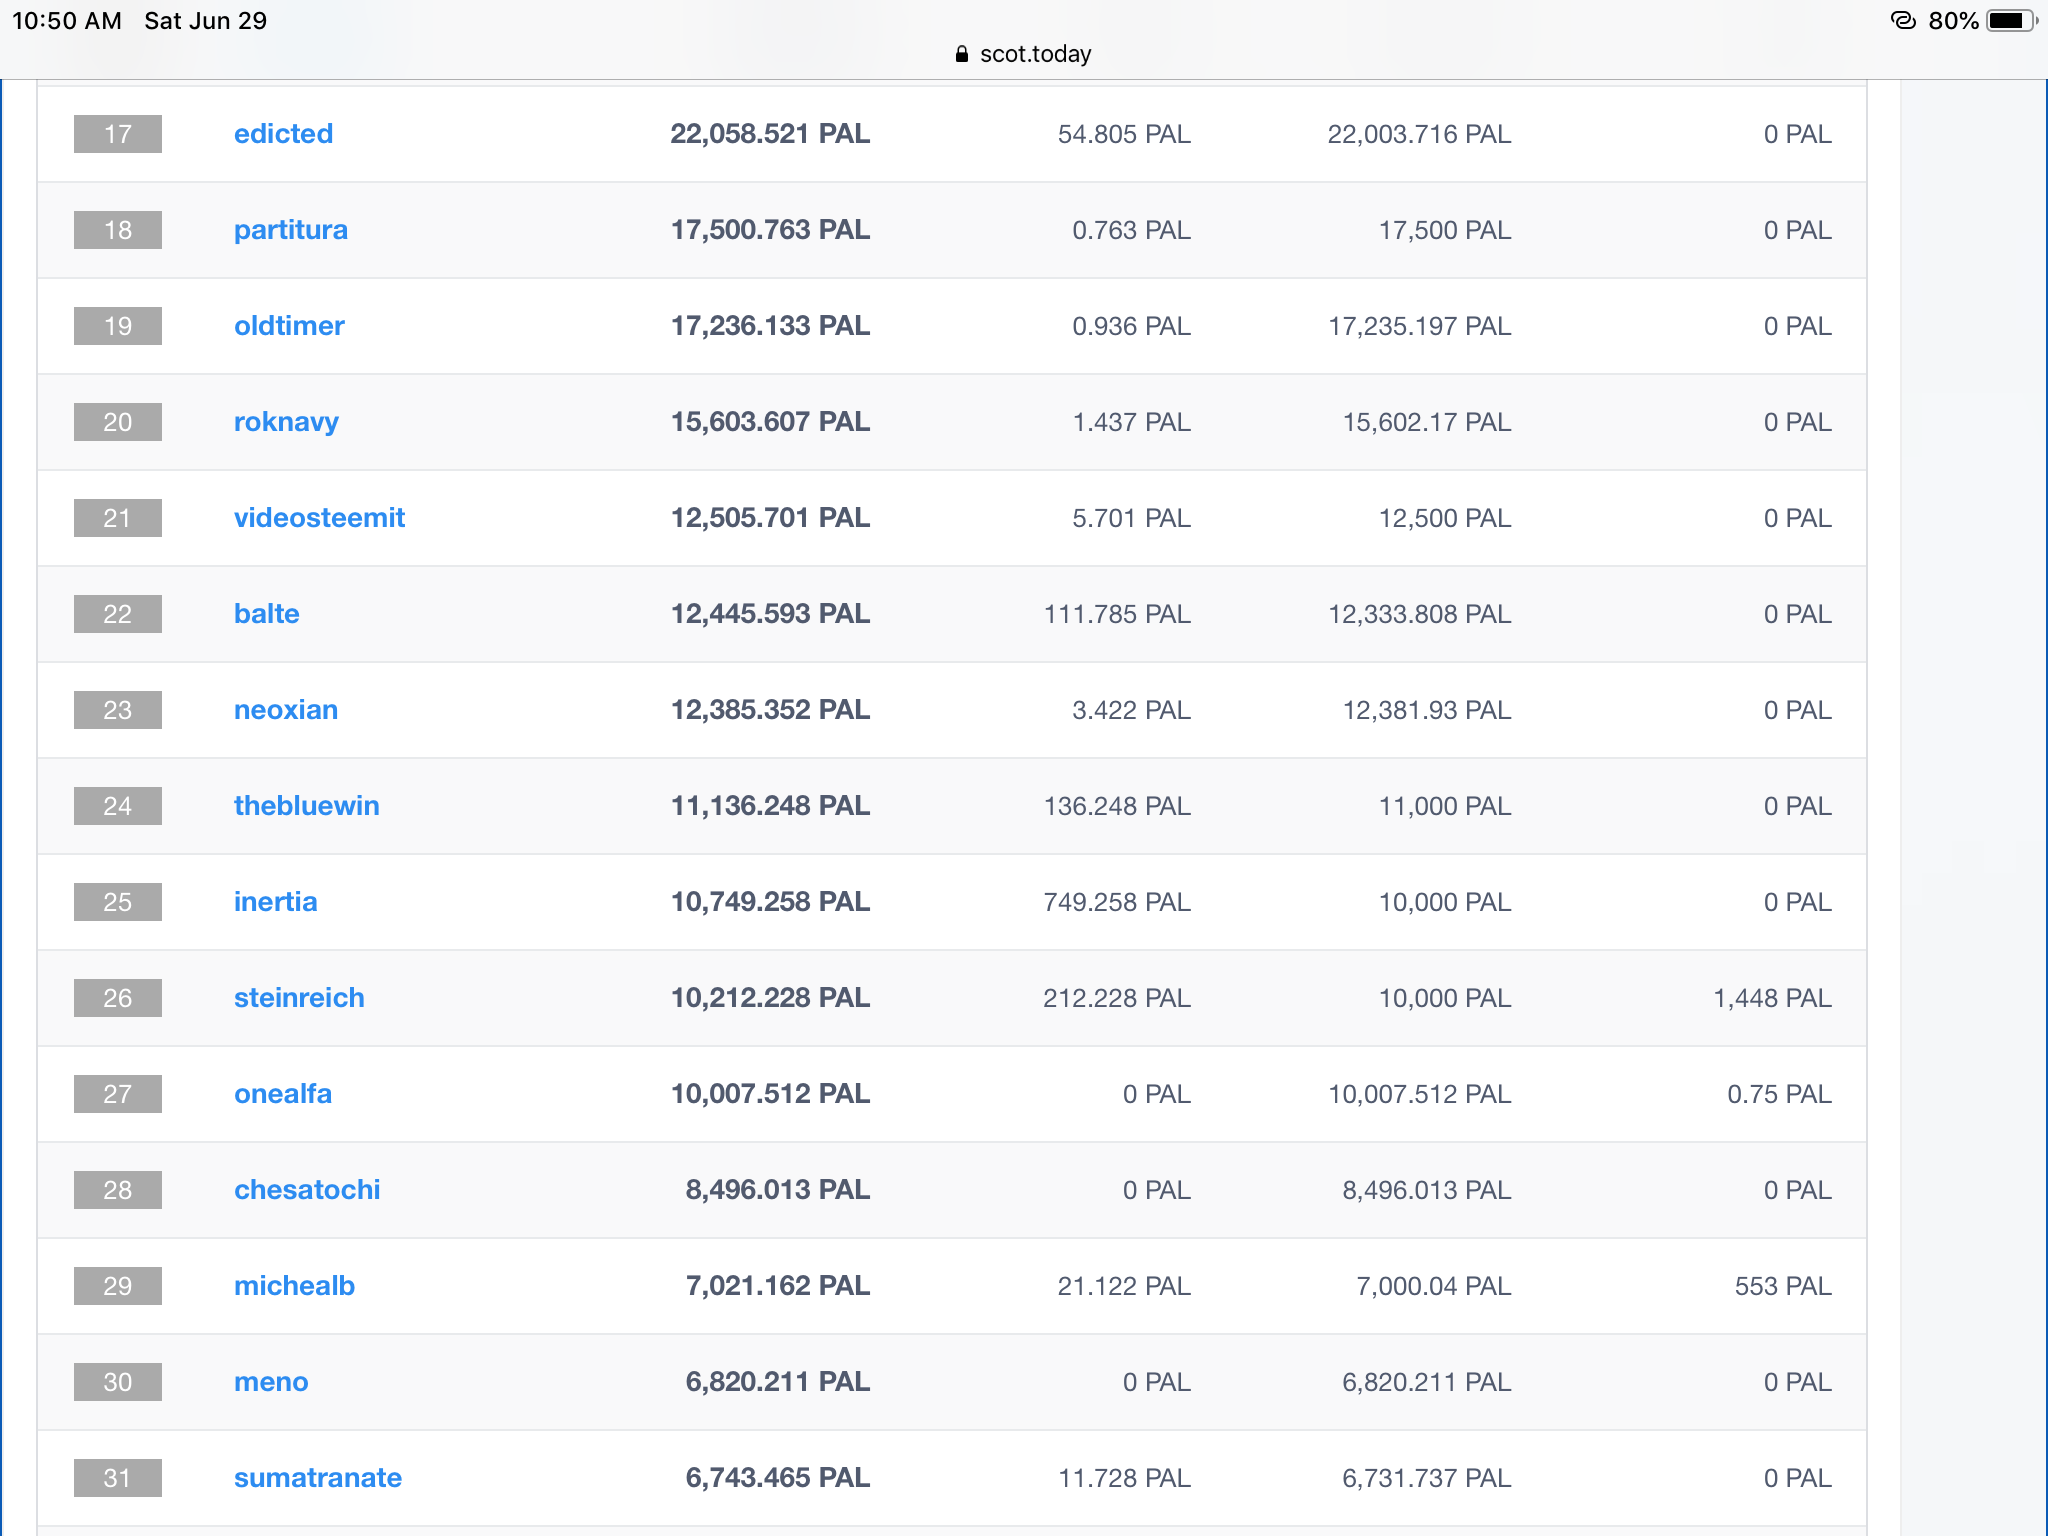Open the meno user link
Screen dimensions: 2048x1536
[270, 1382]
